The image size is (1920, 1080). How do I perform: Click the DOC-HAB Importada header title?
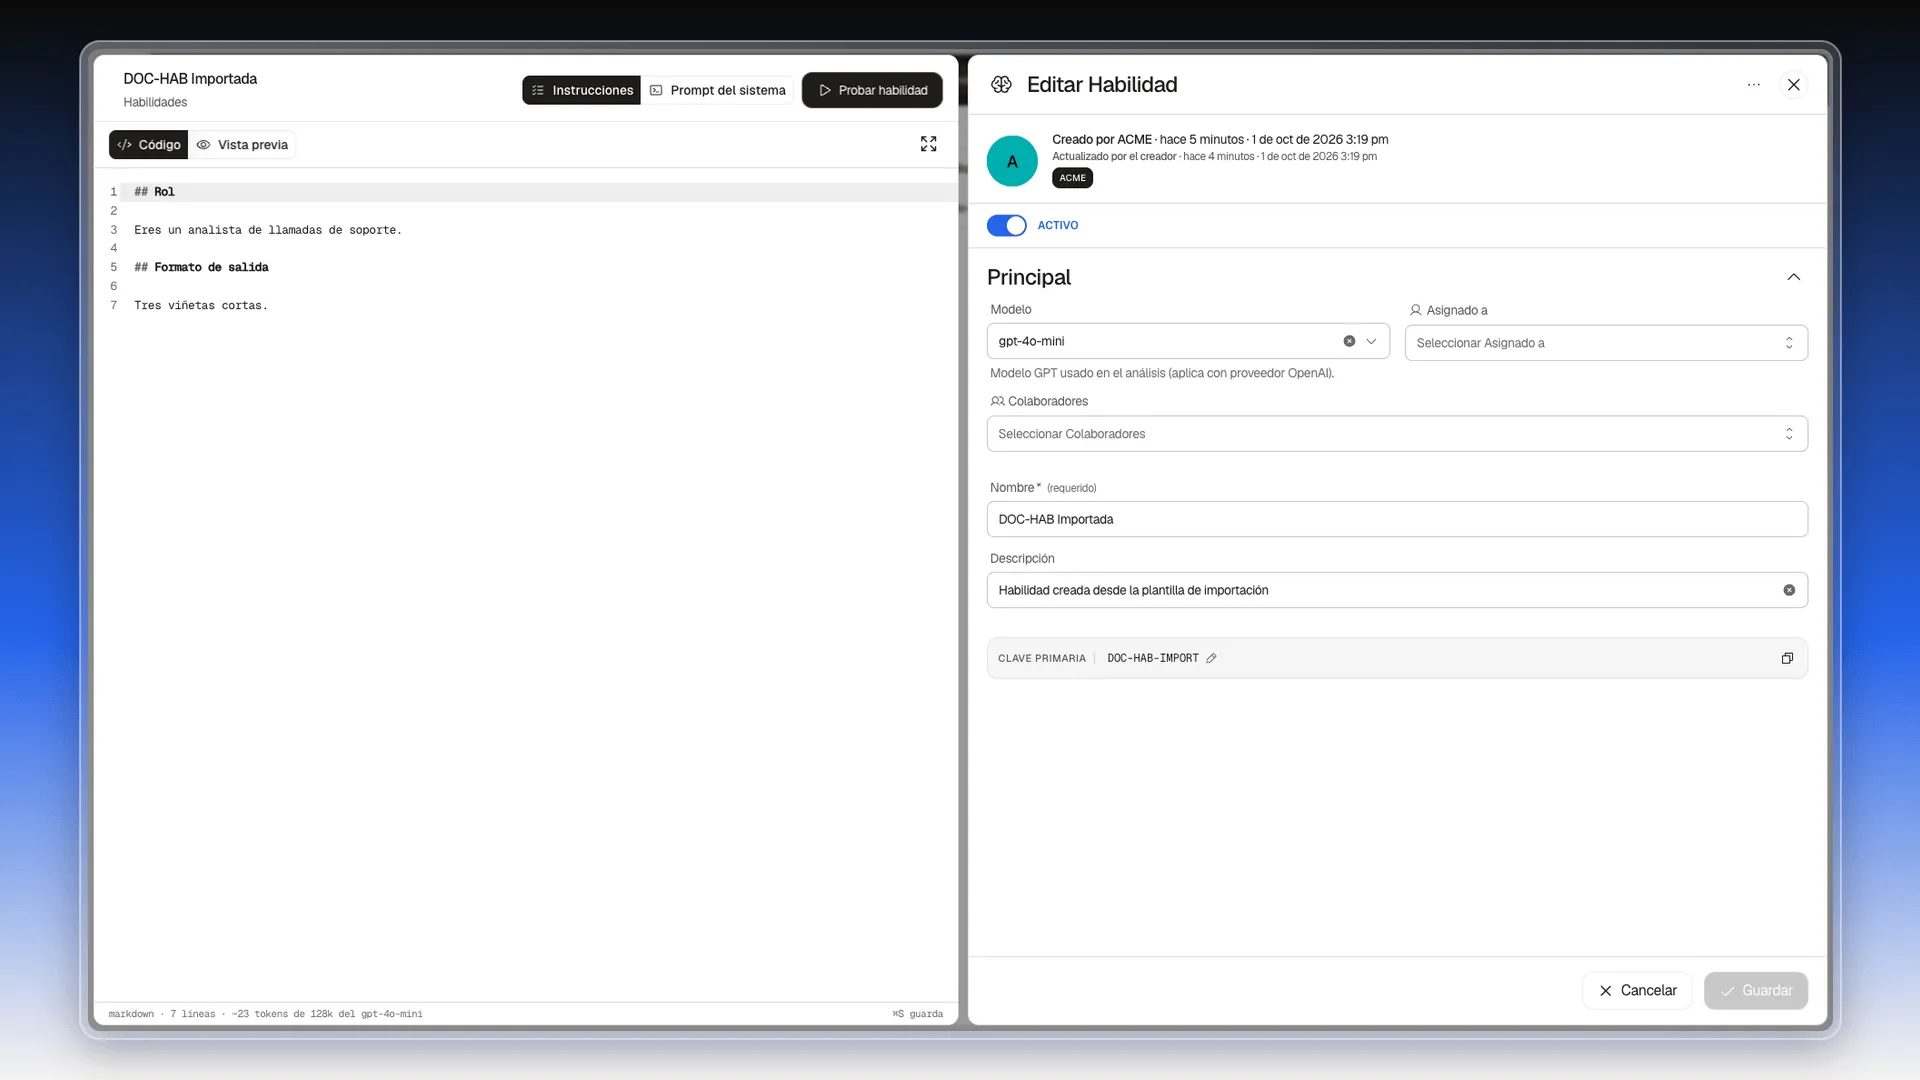point(190,79)
